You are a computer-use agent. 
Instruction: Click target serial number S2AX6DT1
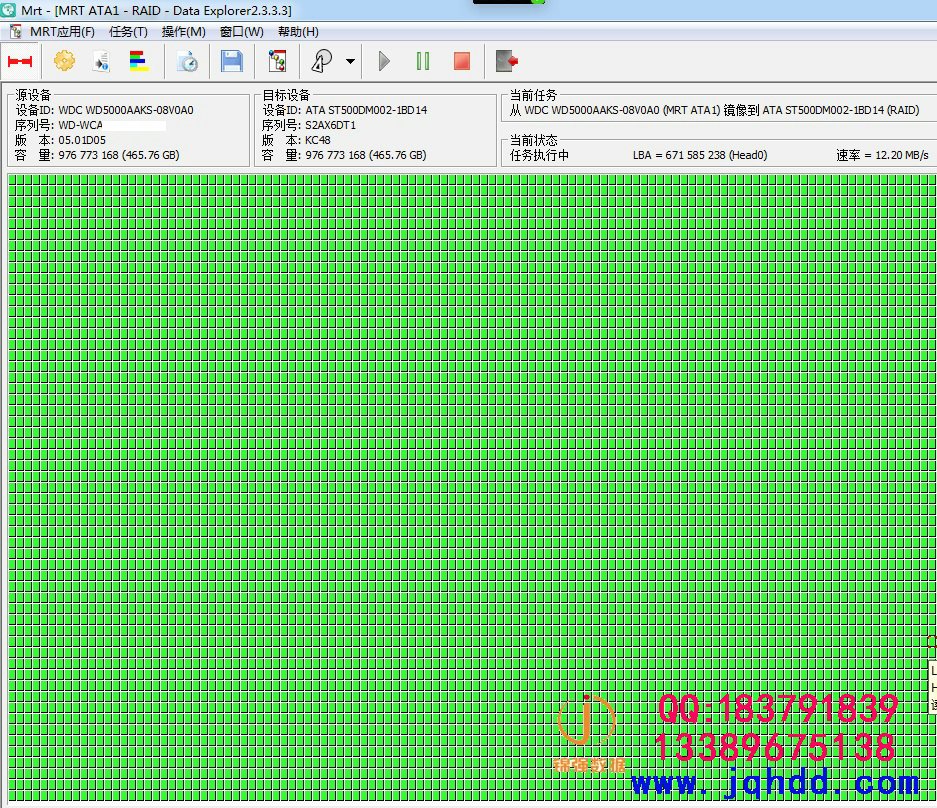(330, 125)
